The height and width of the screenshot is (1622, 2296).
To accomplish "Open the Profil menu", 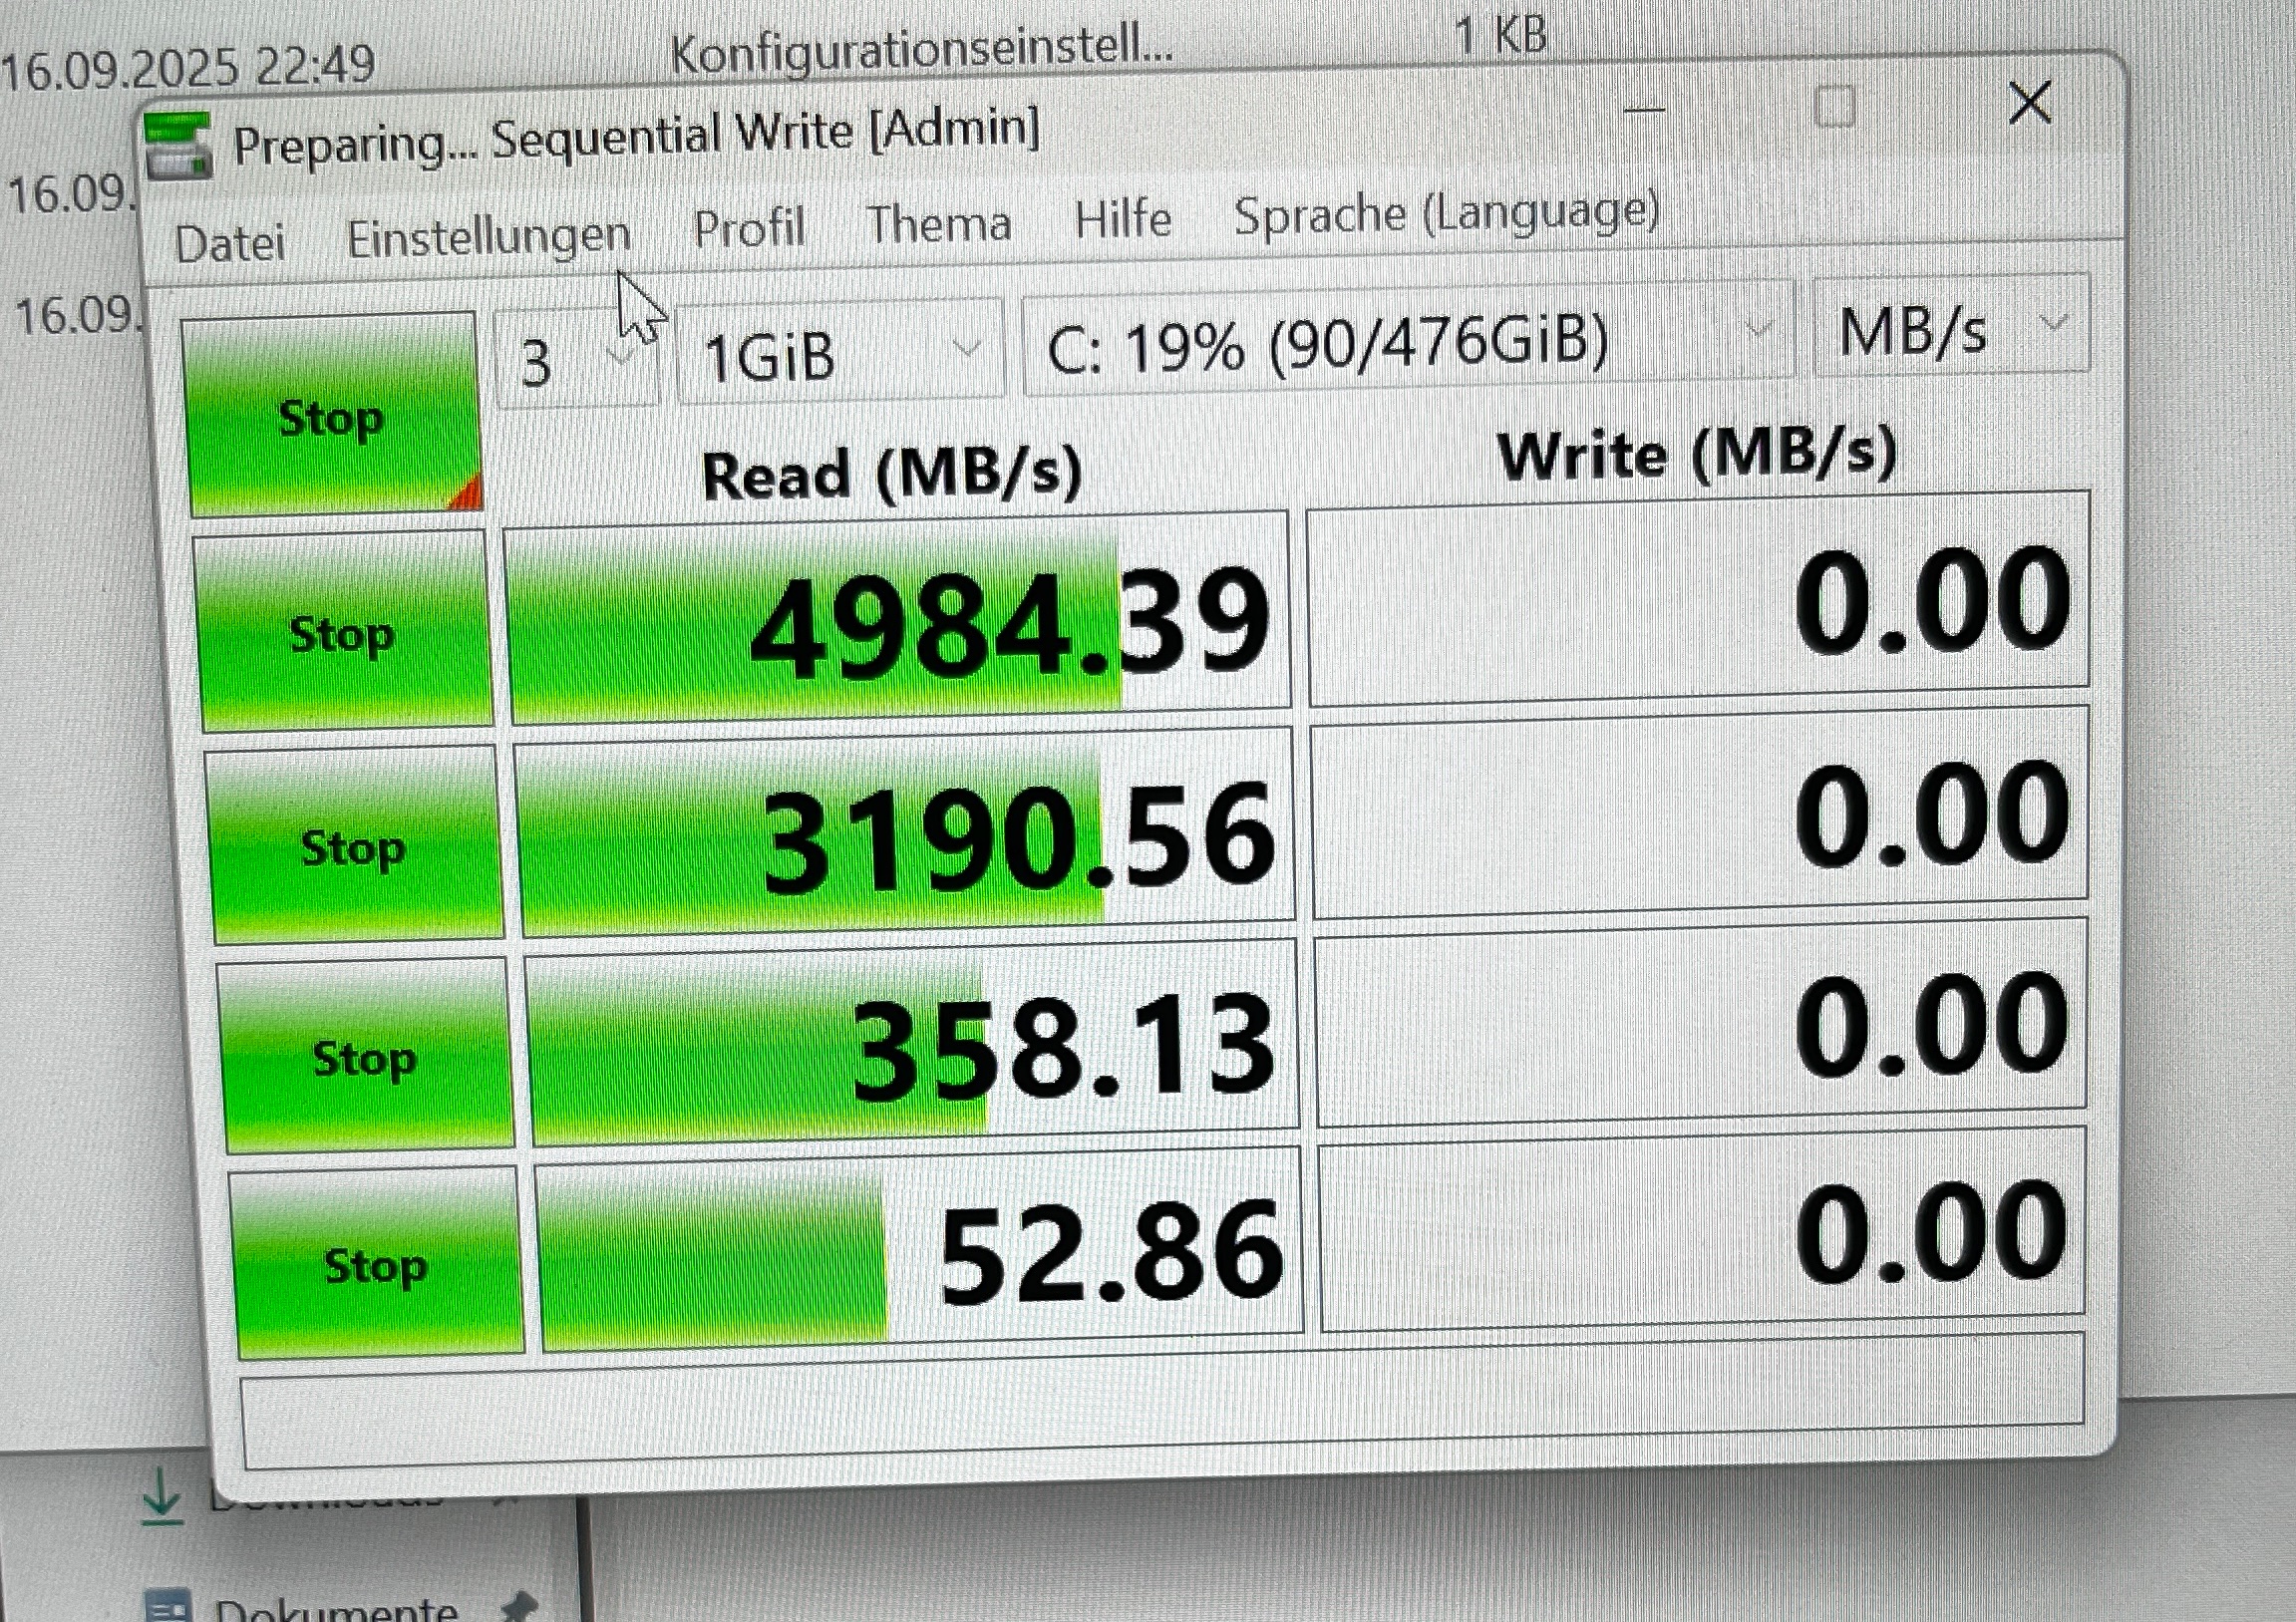I will (749, 228).
